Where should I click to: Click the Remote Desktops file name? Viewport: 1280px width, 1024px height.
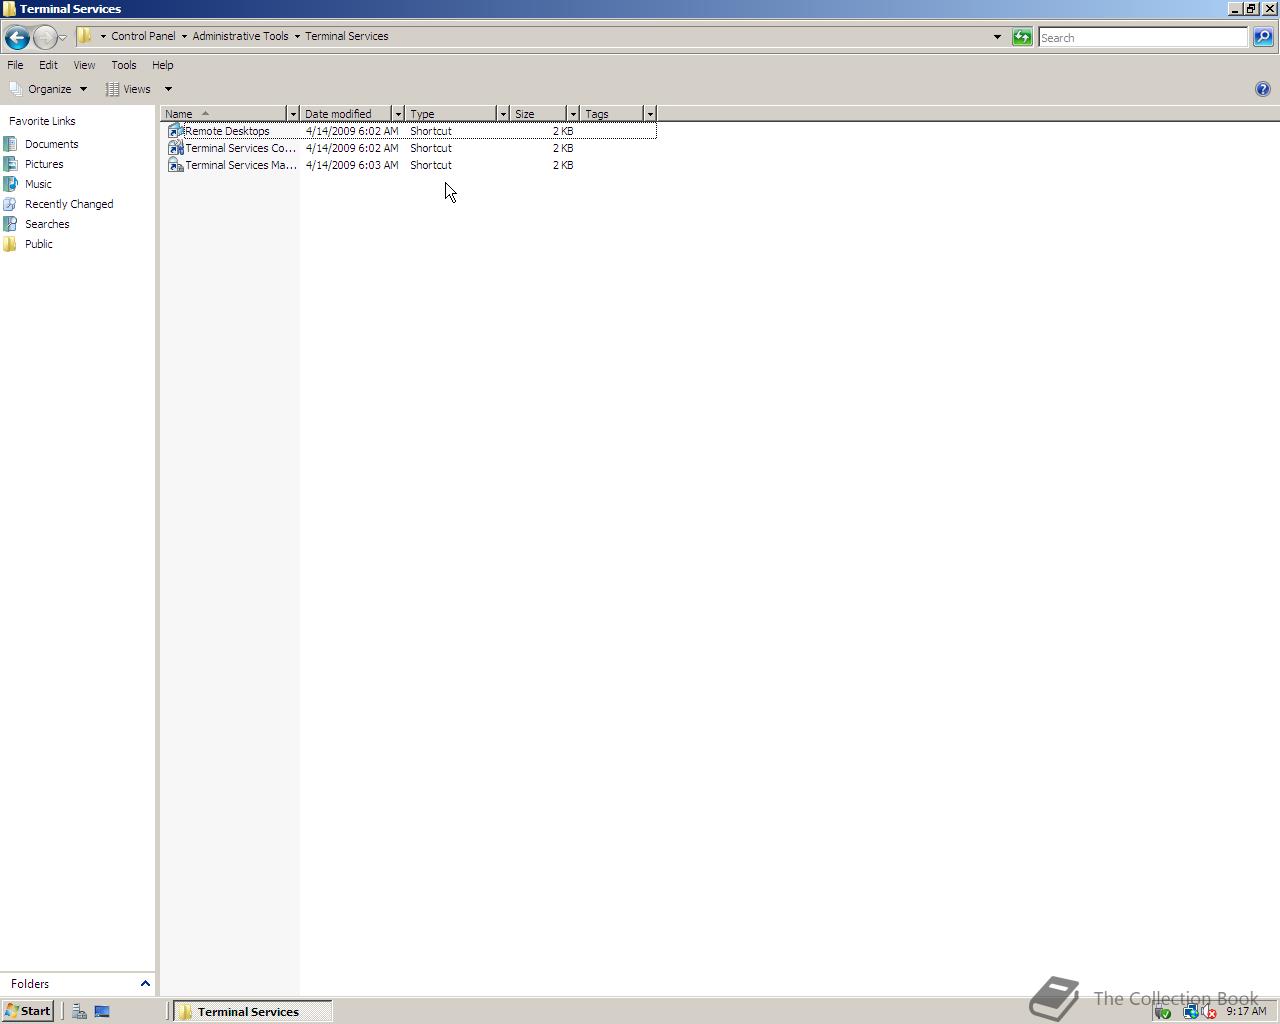pyautogui.click(x=227, y=131)
